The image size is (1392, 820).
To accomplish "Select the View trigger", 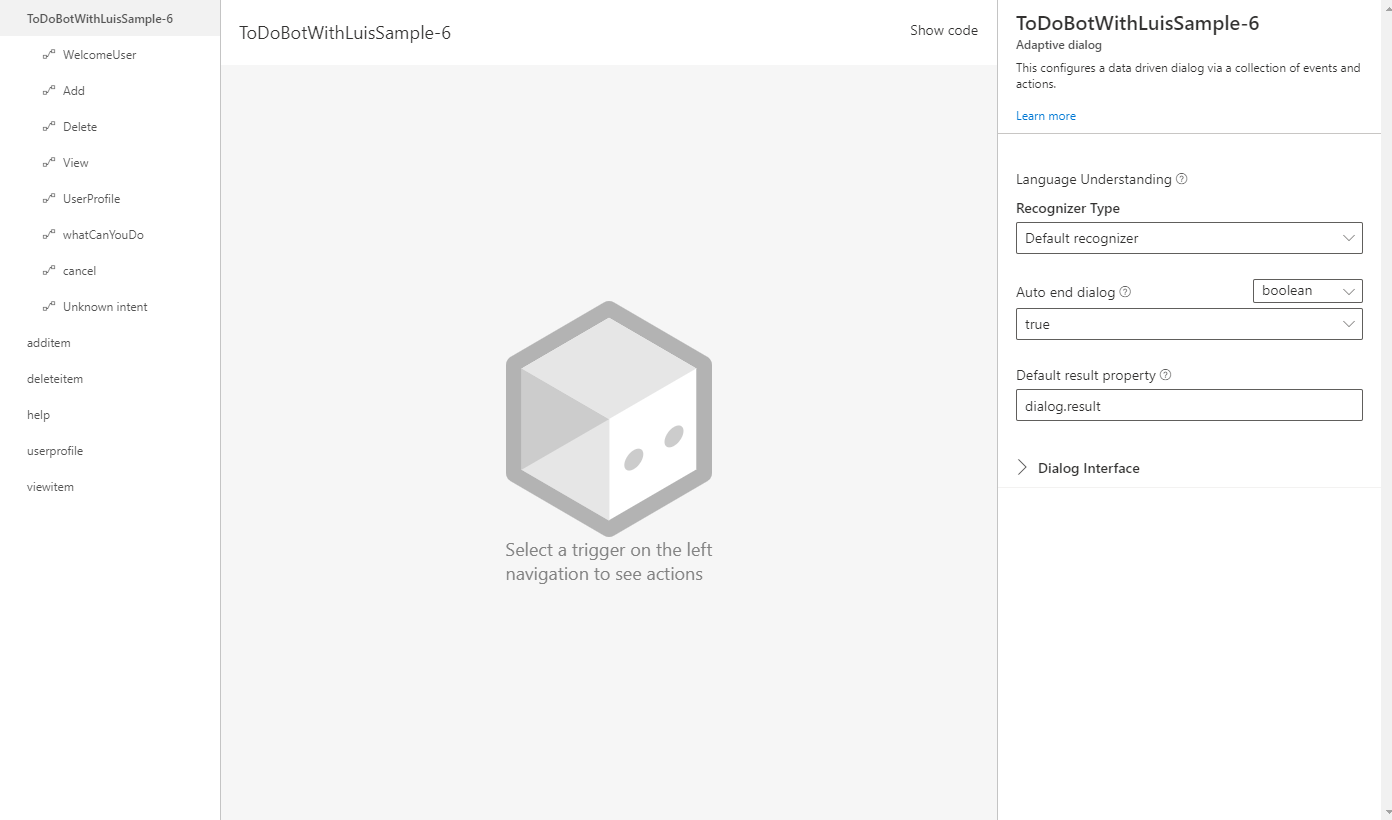I will (x=110, y=163).
